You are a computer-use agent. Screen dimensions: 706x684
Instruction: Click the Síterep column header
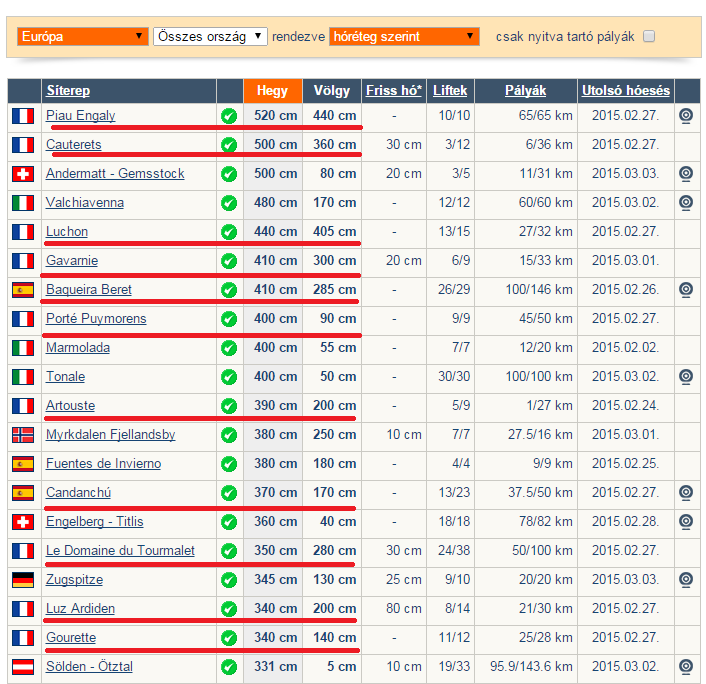point(68,91)
